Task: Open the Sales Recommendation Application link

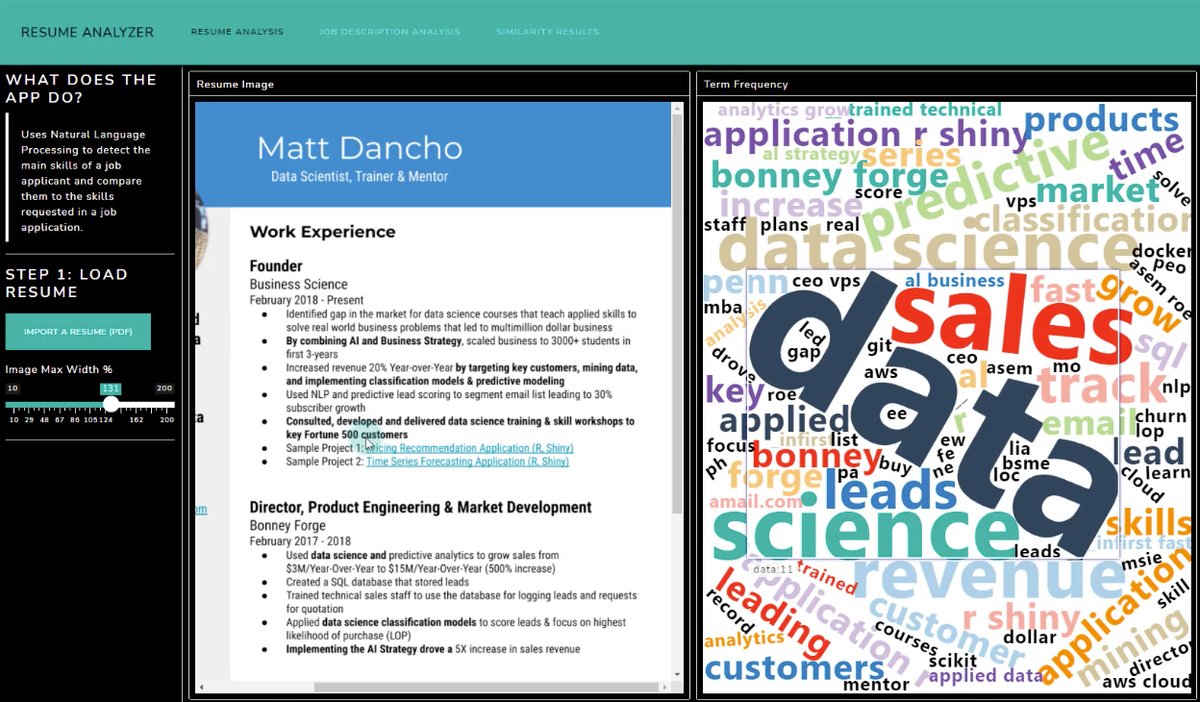Action: (x=467, y=447)
